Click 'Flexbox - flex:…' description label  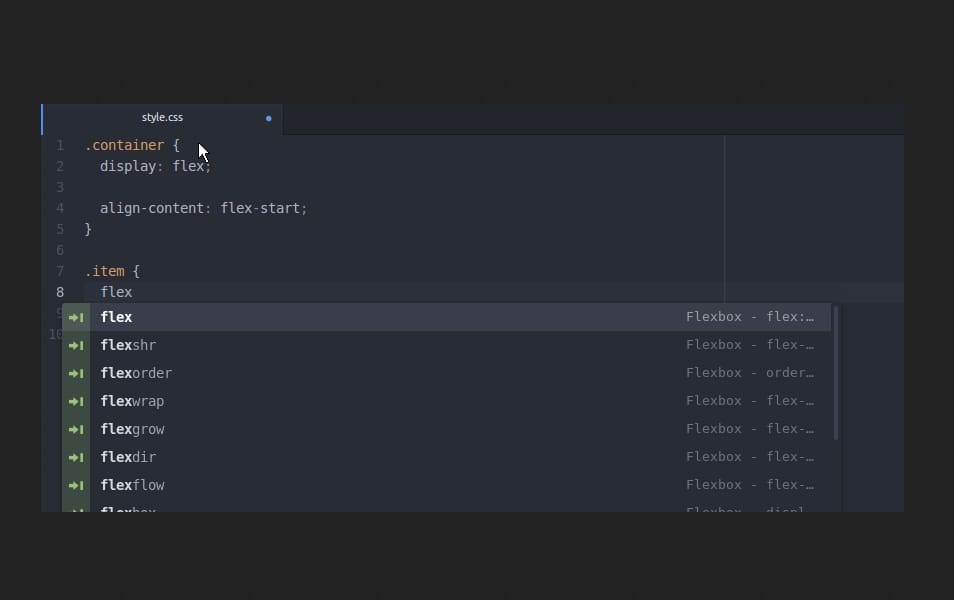(x=750, y=317)
